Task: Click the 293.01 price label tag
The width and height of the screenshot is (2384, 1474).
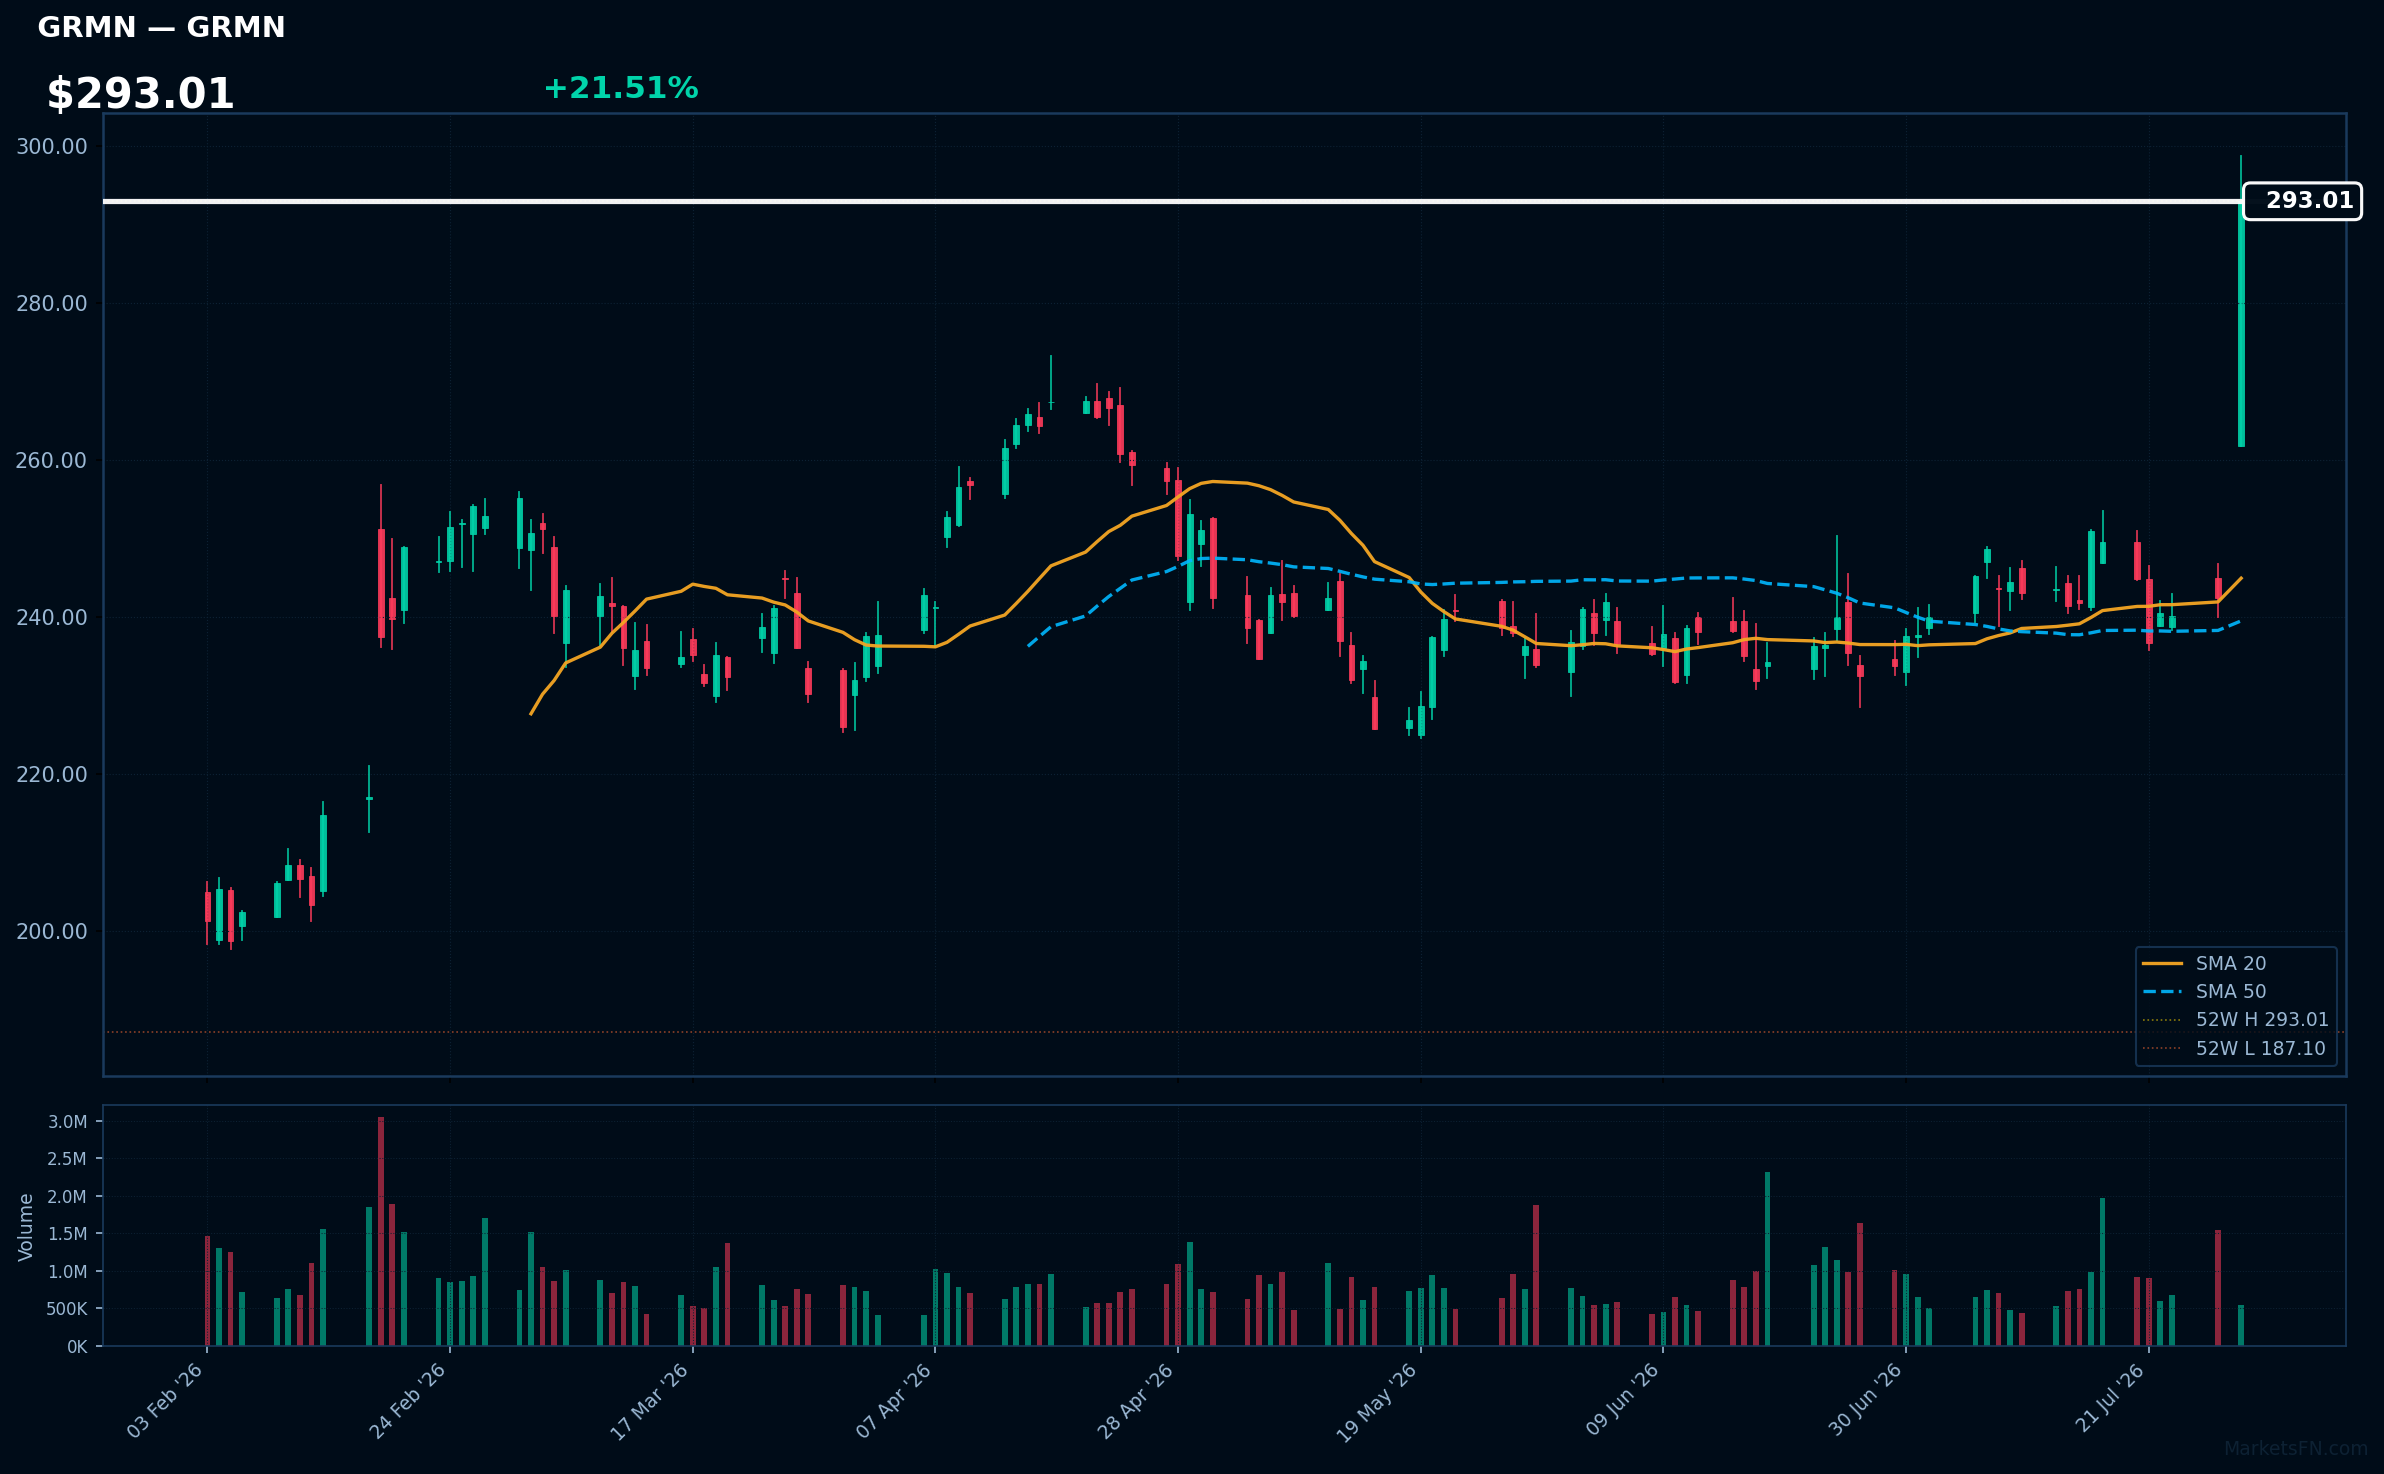Action: (x=2303, y=201)
